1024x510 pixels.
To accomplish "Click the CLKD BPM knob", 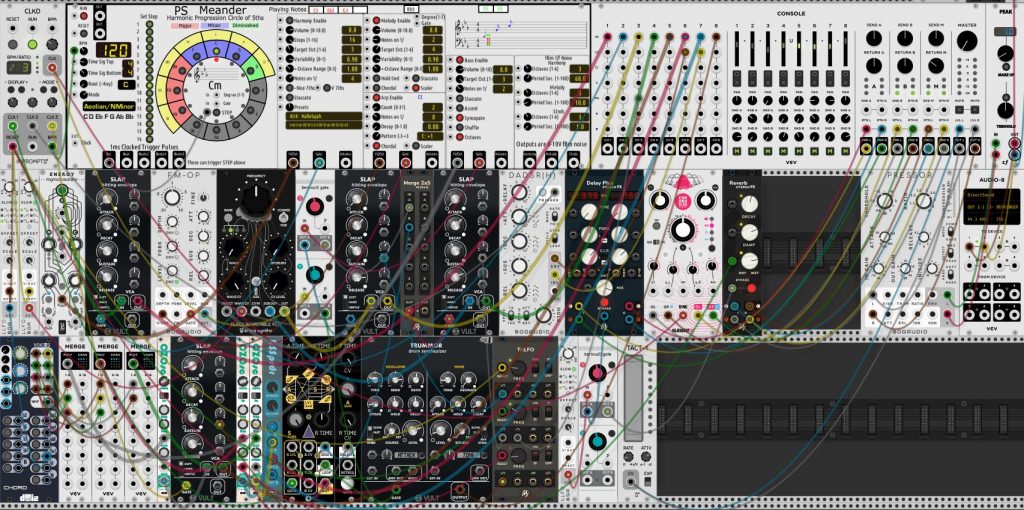I will pyautogui.click(x=52, y=43).
